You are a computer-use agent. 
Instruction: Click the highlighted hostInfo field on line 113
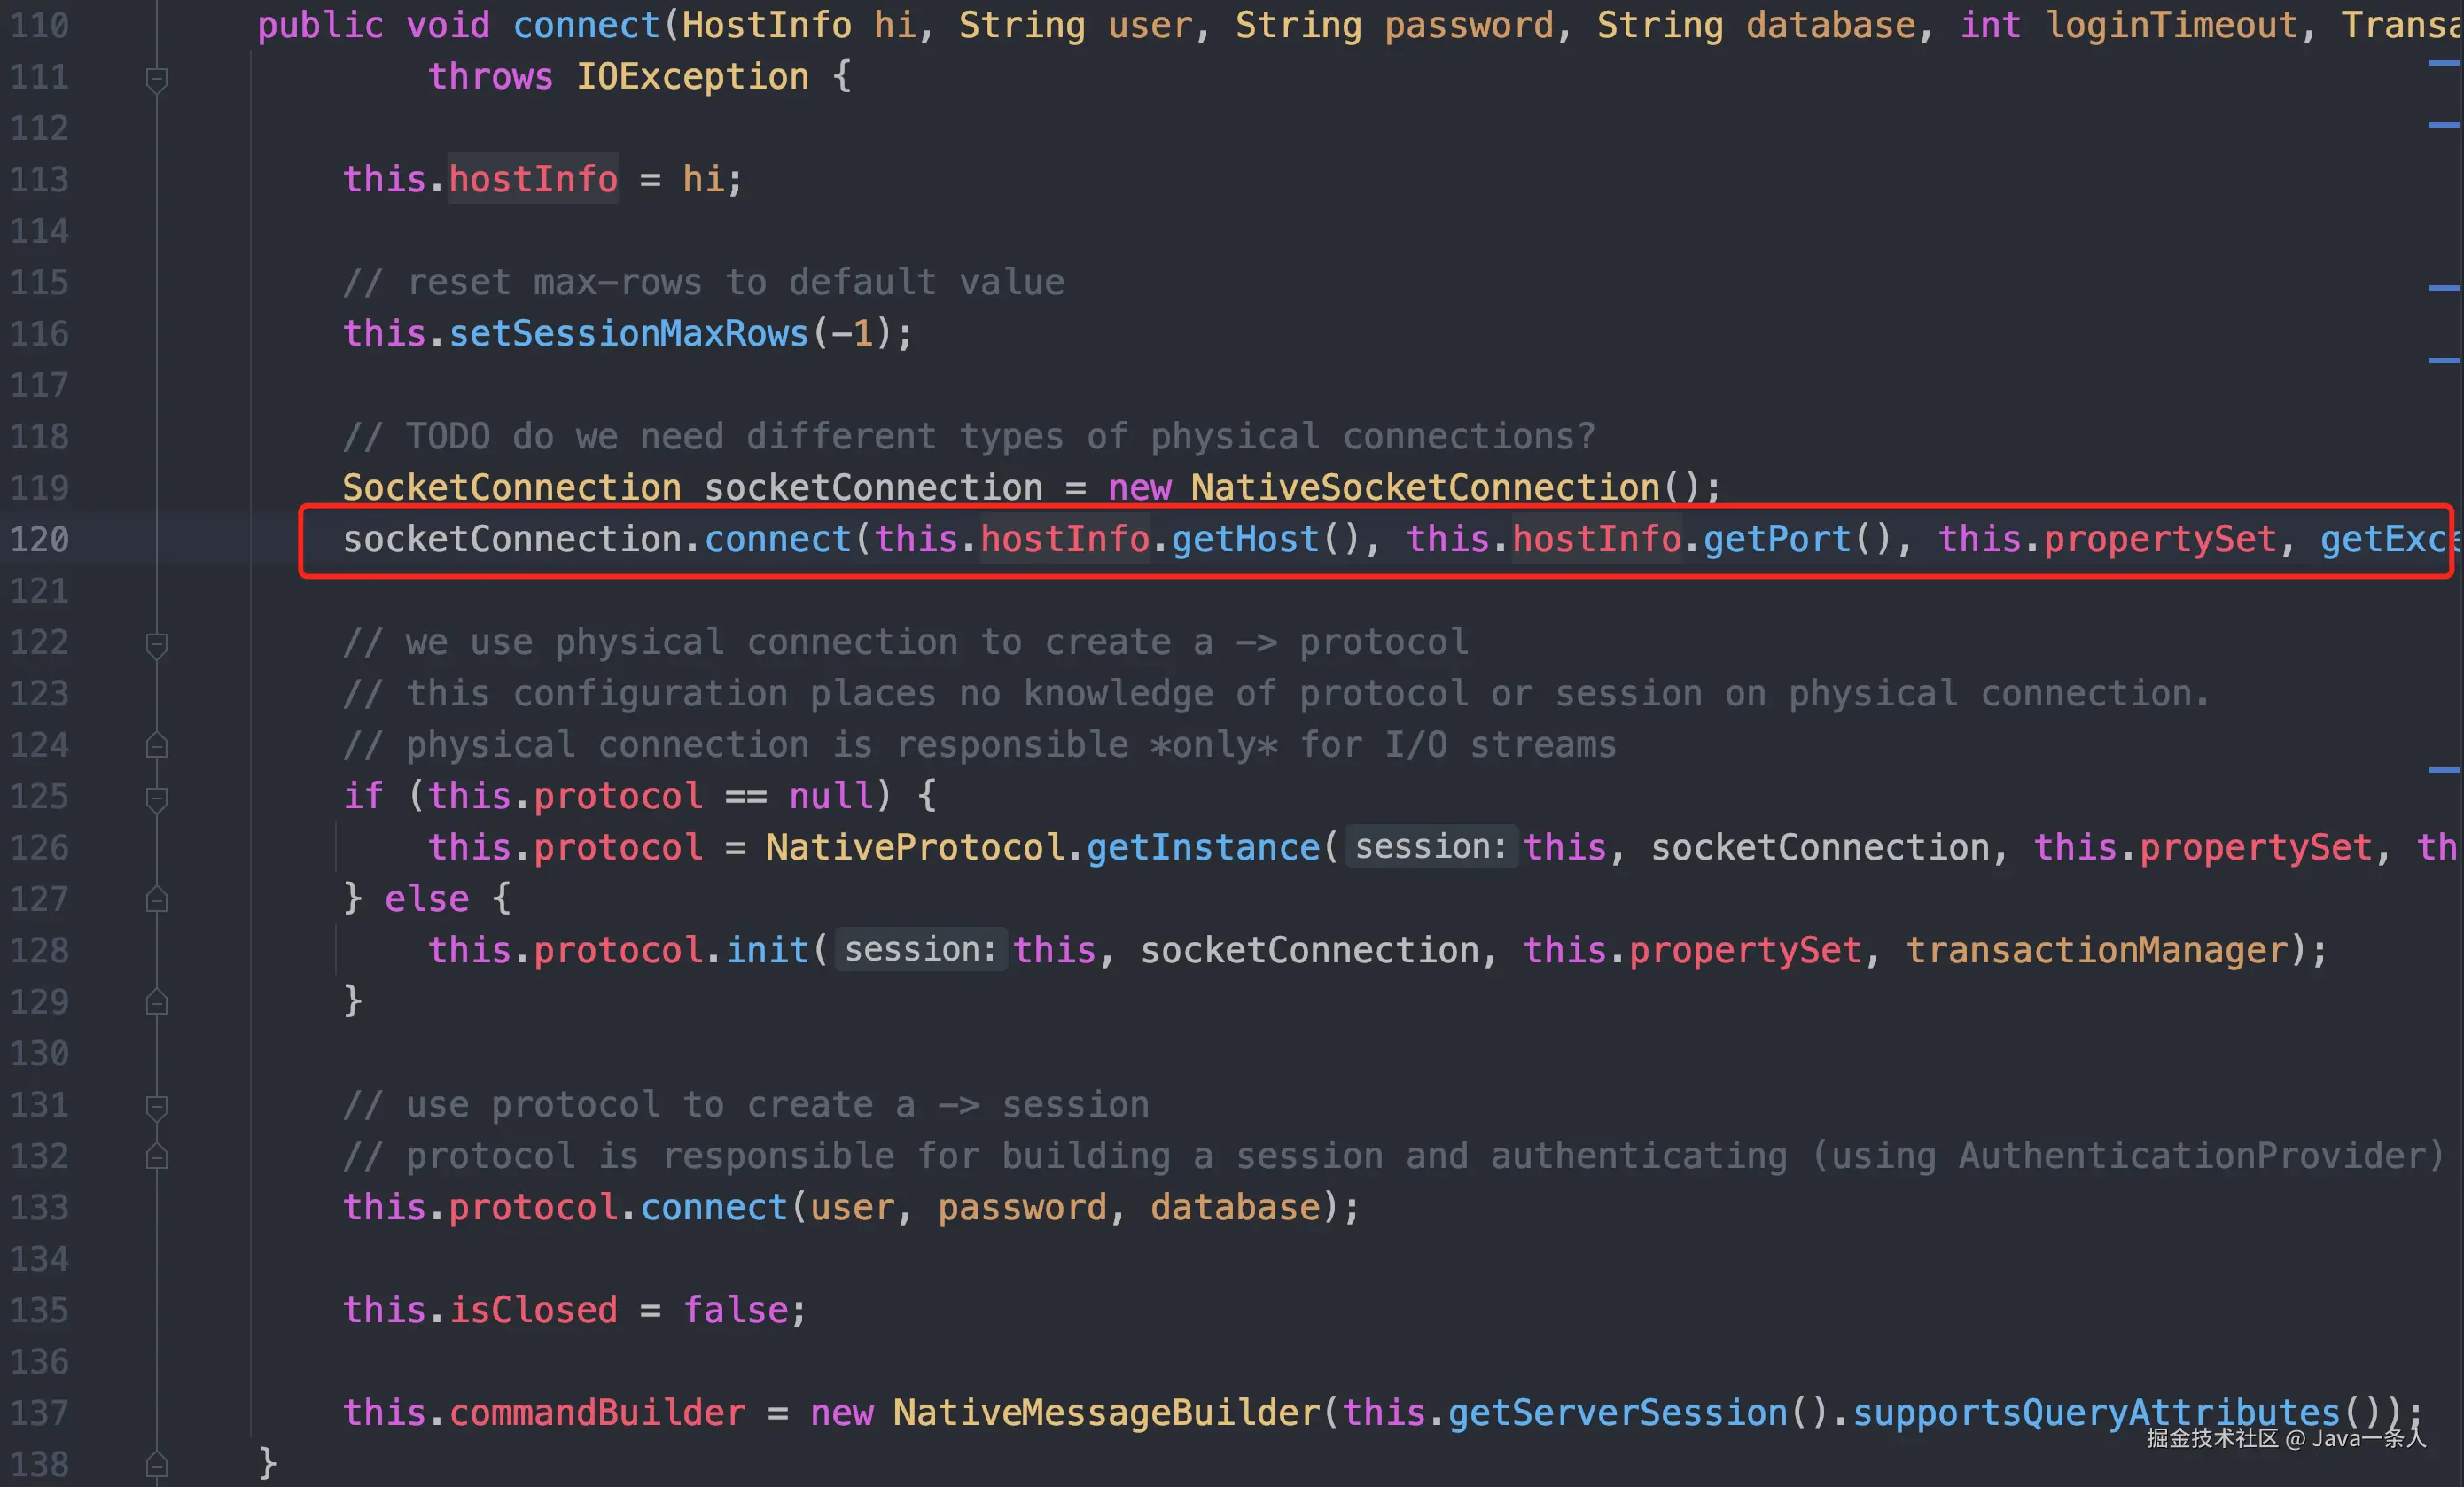point(533,180)
